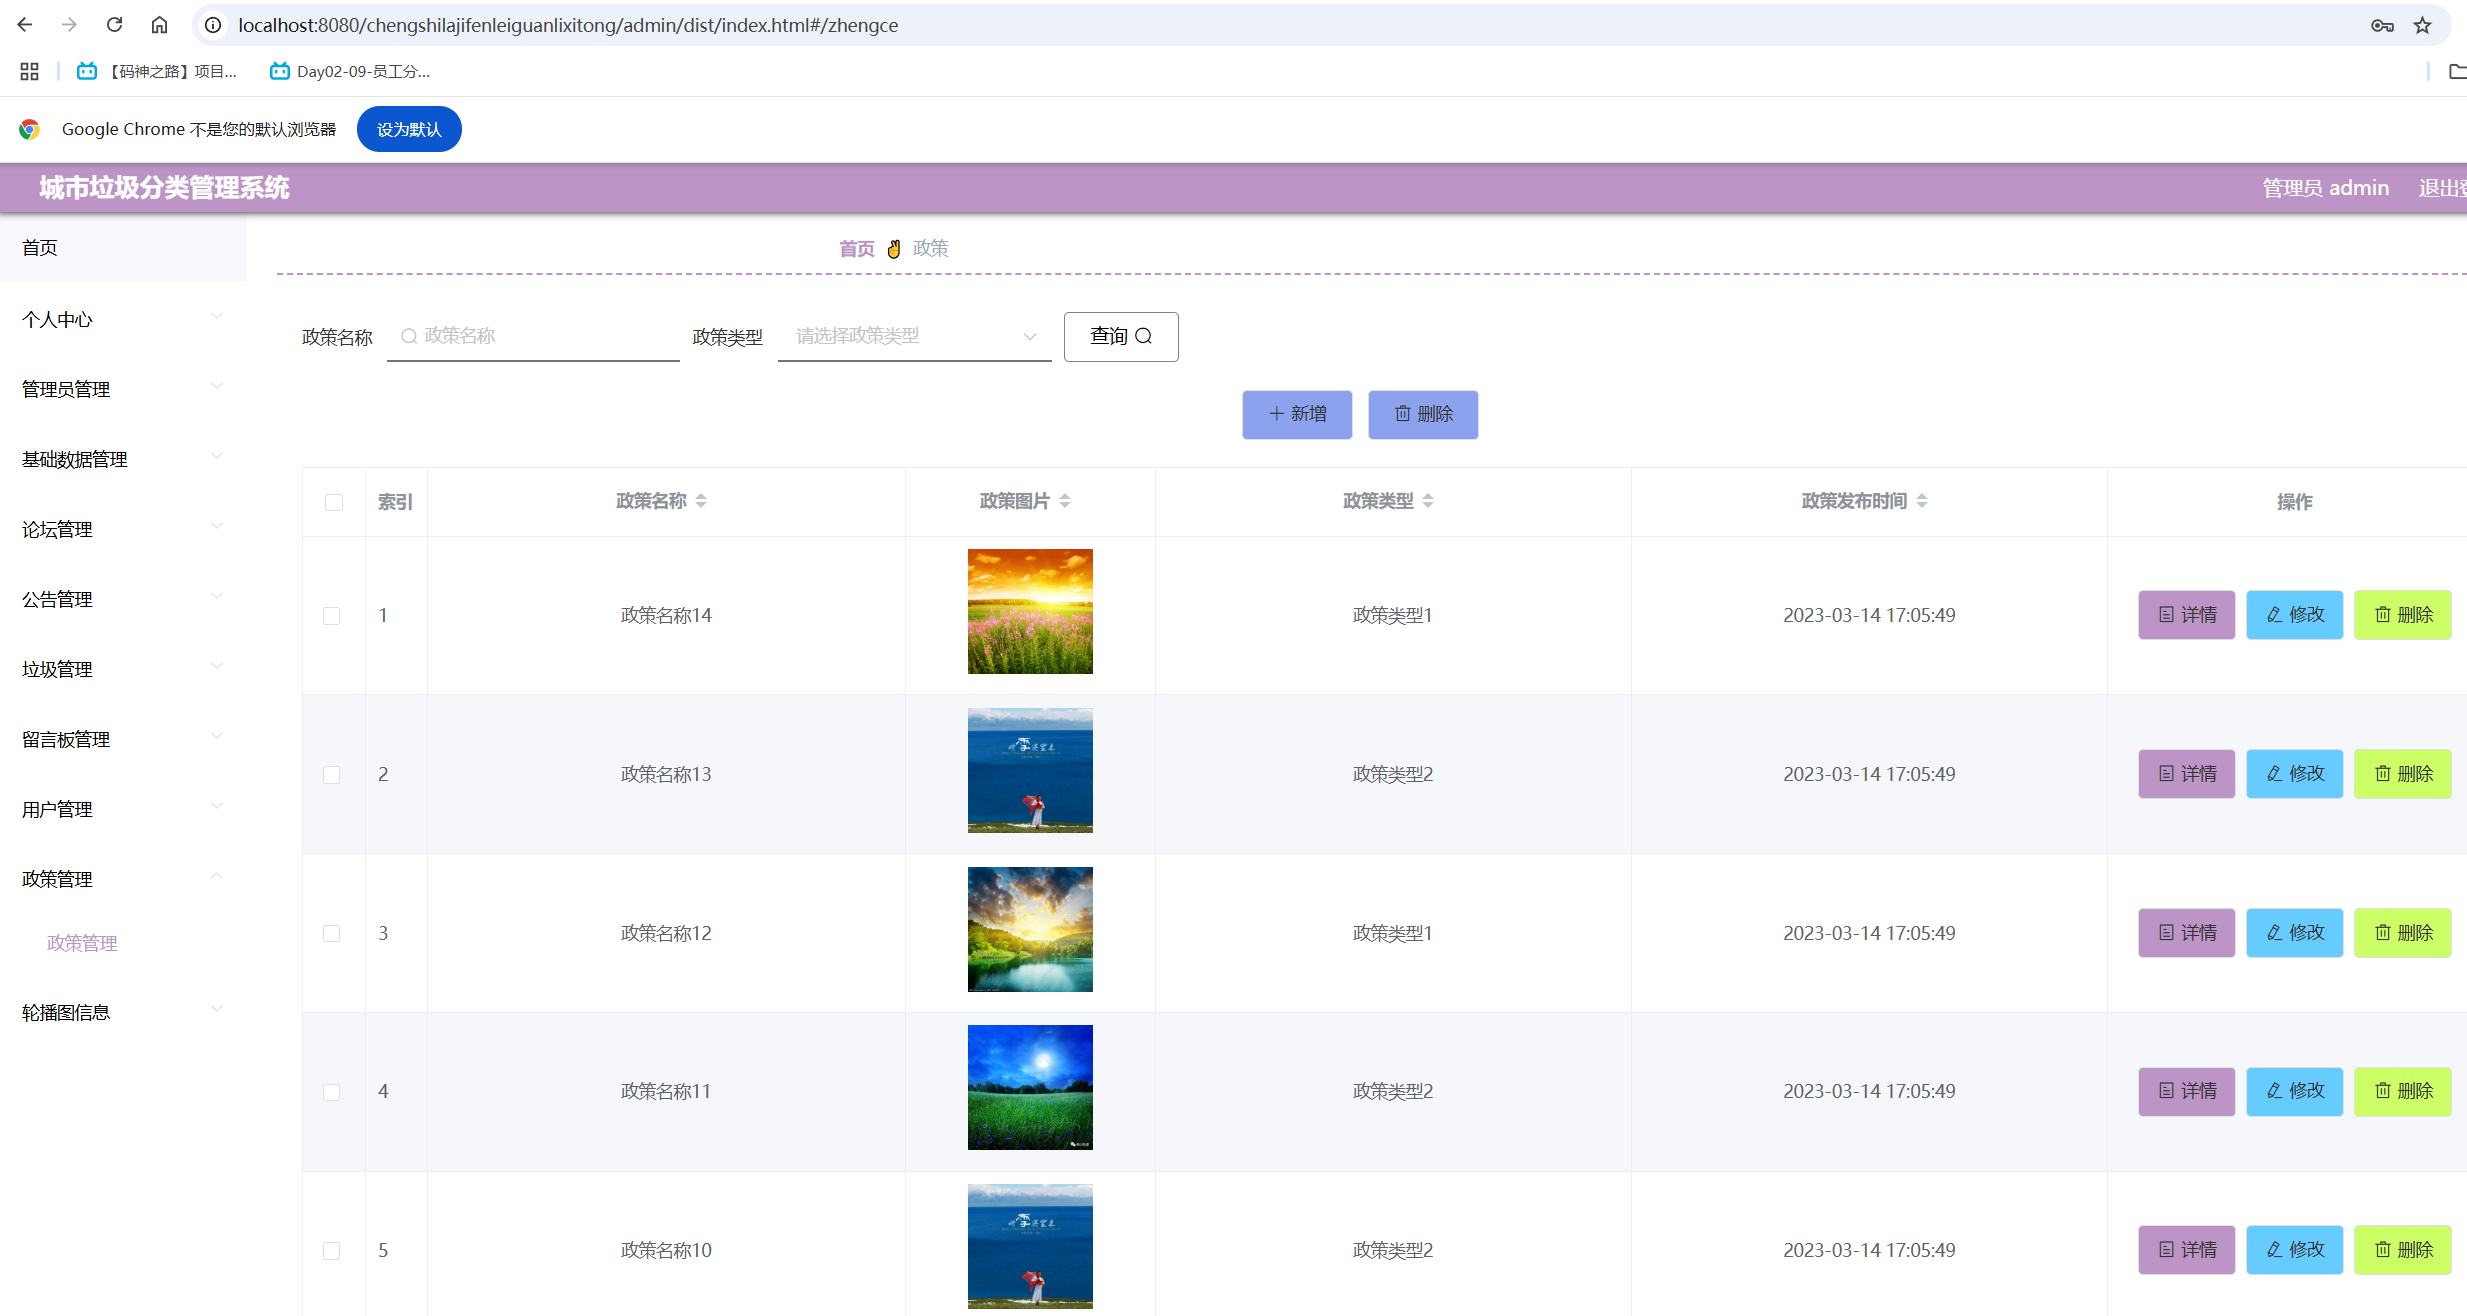Sort by 政策发布时间 column sort arrows
Viewport: 2467px width, 1316px height.
click(1922, 501)
